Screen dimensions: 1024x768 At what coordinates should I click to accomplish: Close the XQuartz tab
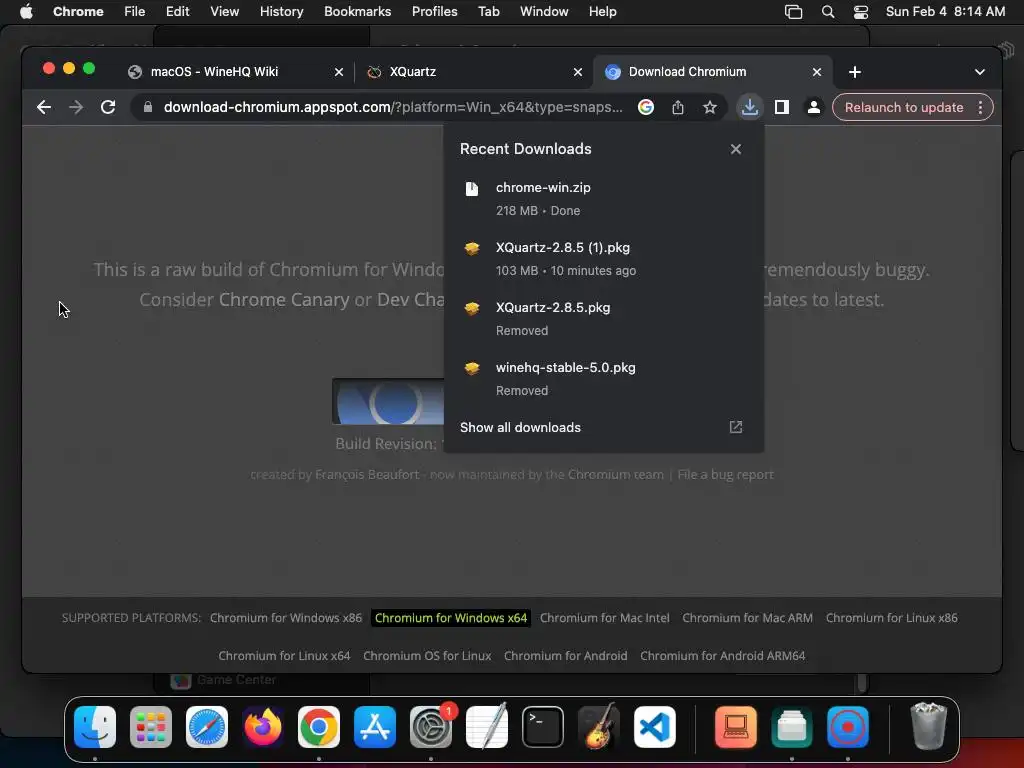click(577, 72)
